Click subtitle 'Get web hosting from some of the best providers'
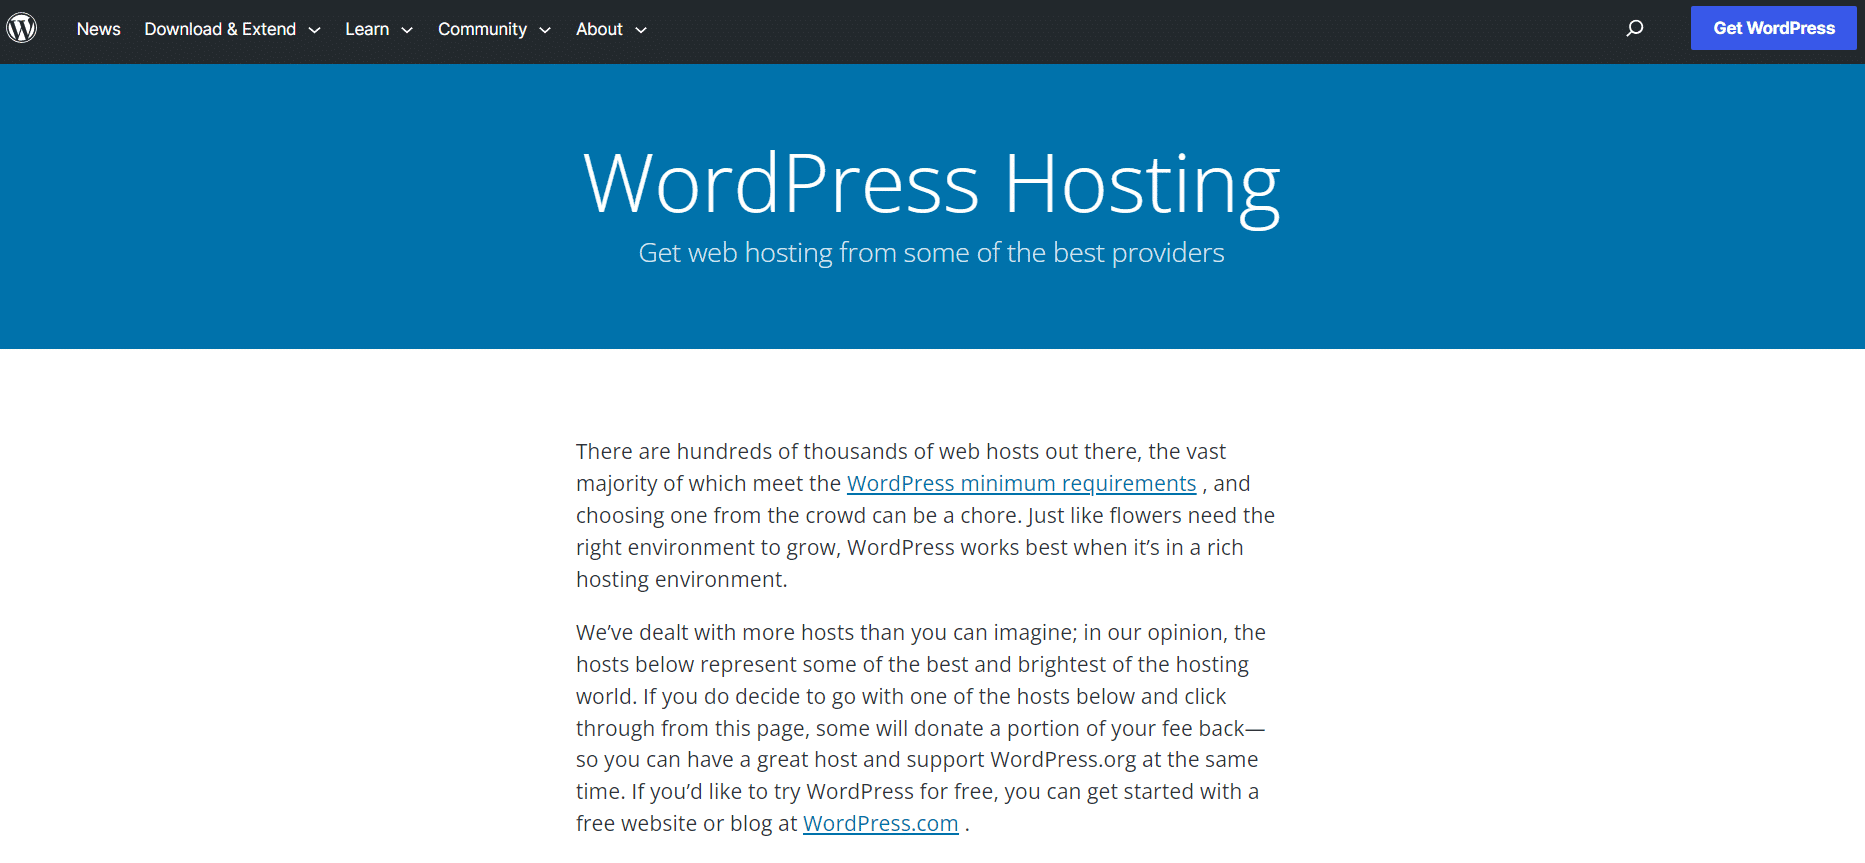 [931, 253]
